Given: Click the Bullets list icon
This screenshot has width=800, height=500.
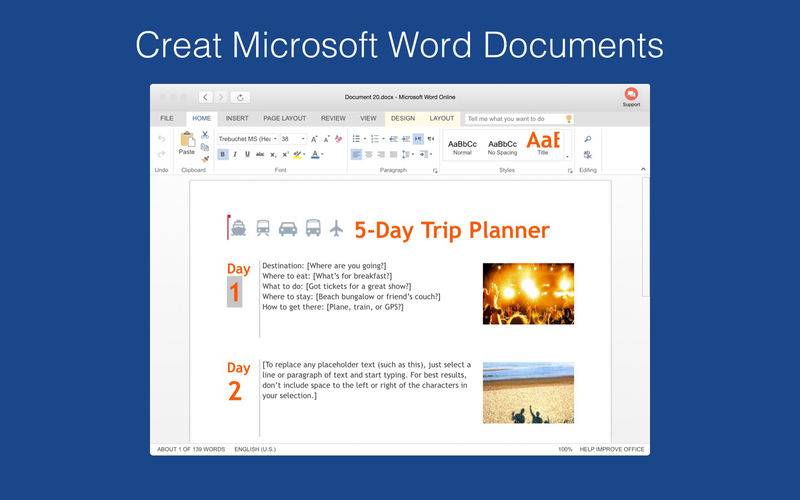Looking at the screenshot, I should (356, 139).
